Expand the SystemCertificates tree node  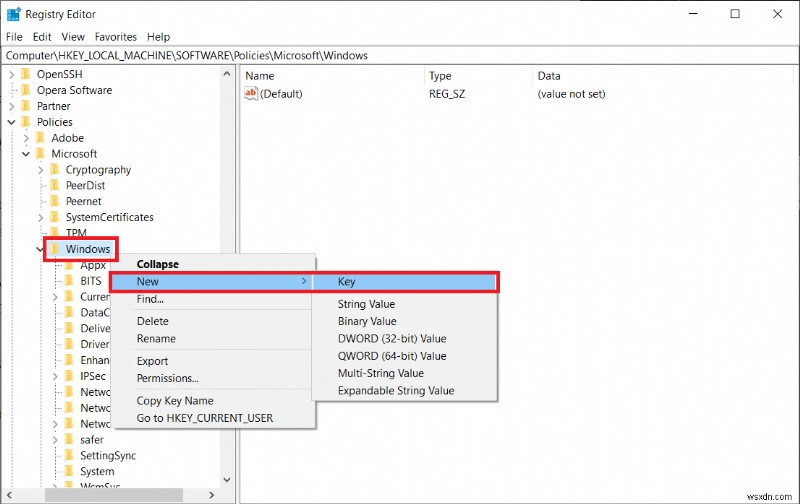40,217
